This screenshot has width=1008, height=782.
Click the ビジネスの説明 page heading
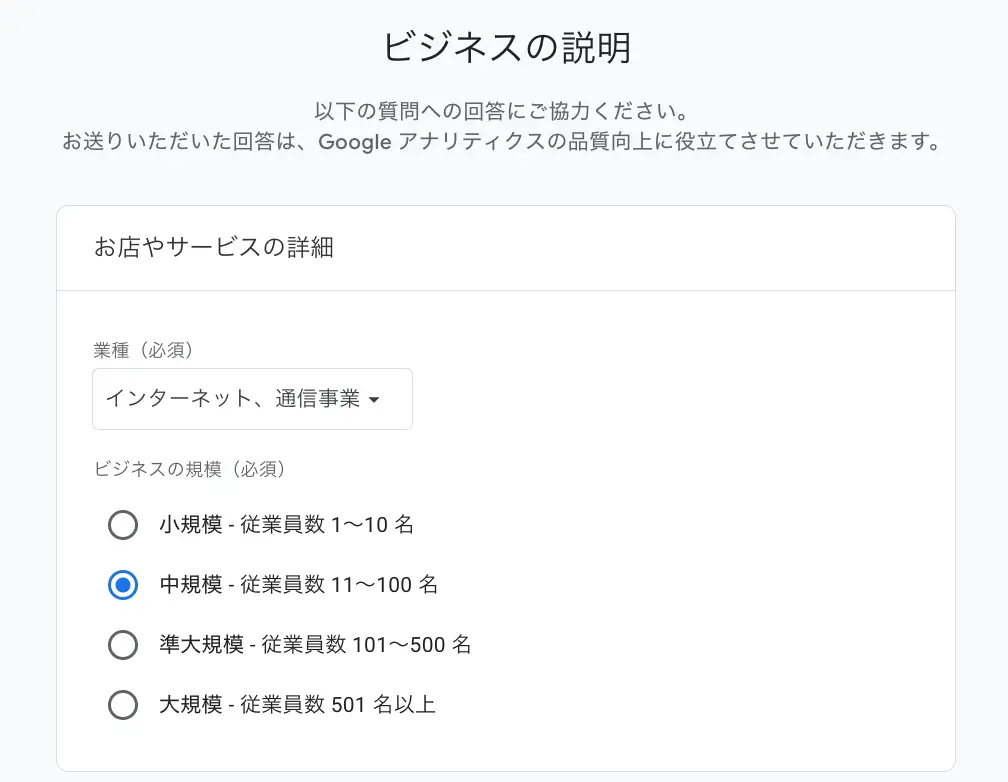pyautogui.click(x=507, y=48)
